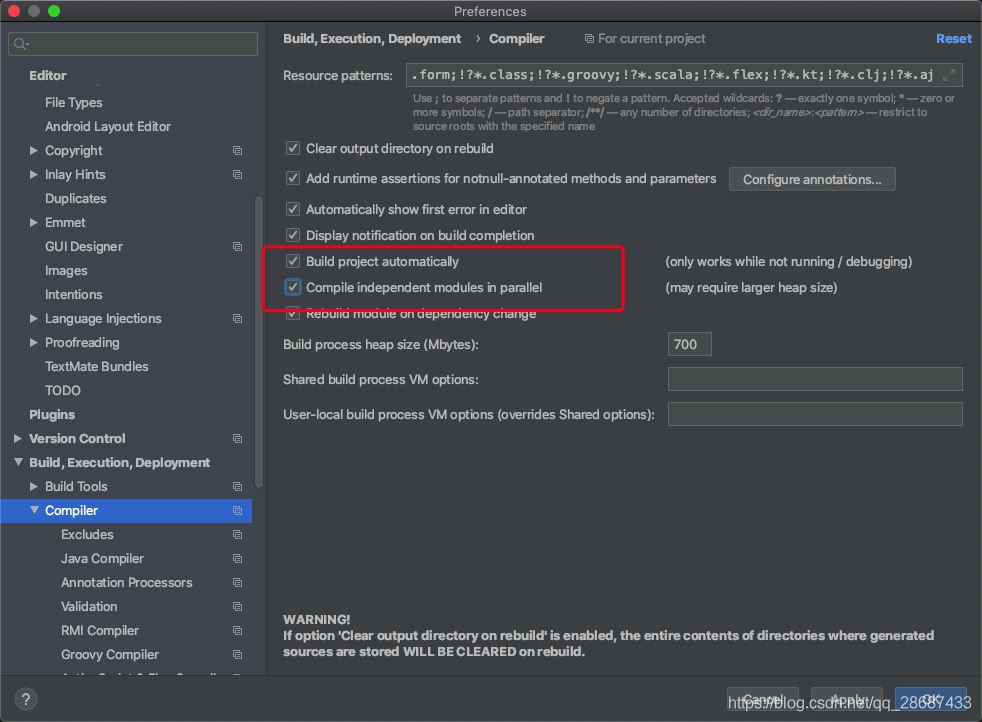Uncheck Compile independent modules in parallel

(x=293, y=287)
